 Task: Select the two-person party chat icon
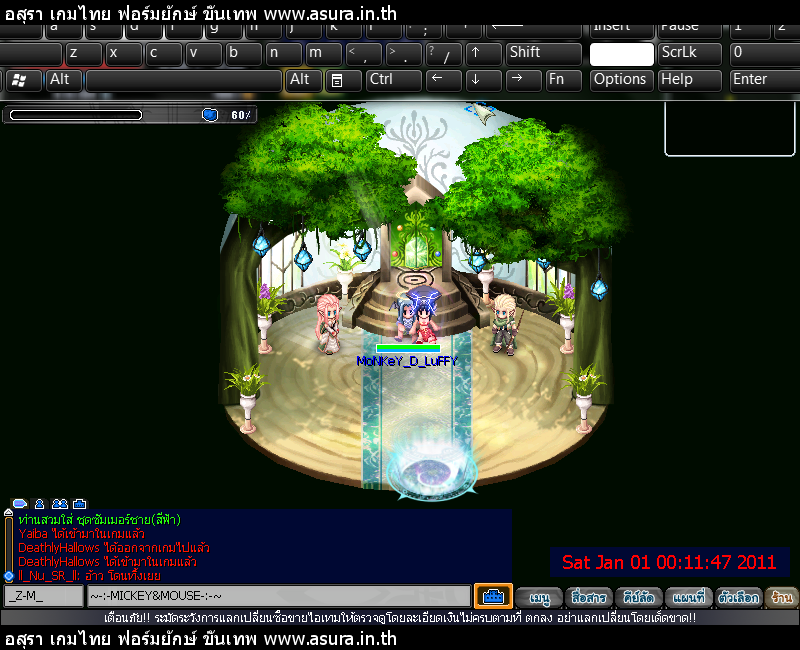pyautogui.click(x=60, y=503)
